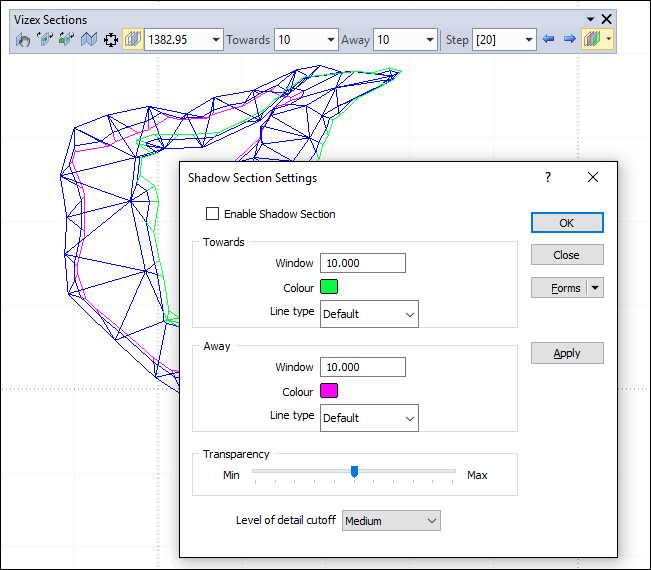Open the Forms button dropdown arrow

click(x=595, y=288)
